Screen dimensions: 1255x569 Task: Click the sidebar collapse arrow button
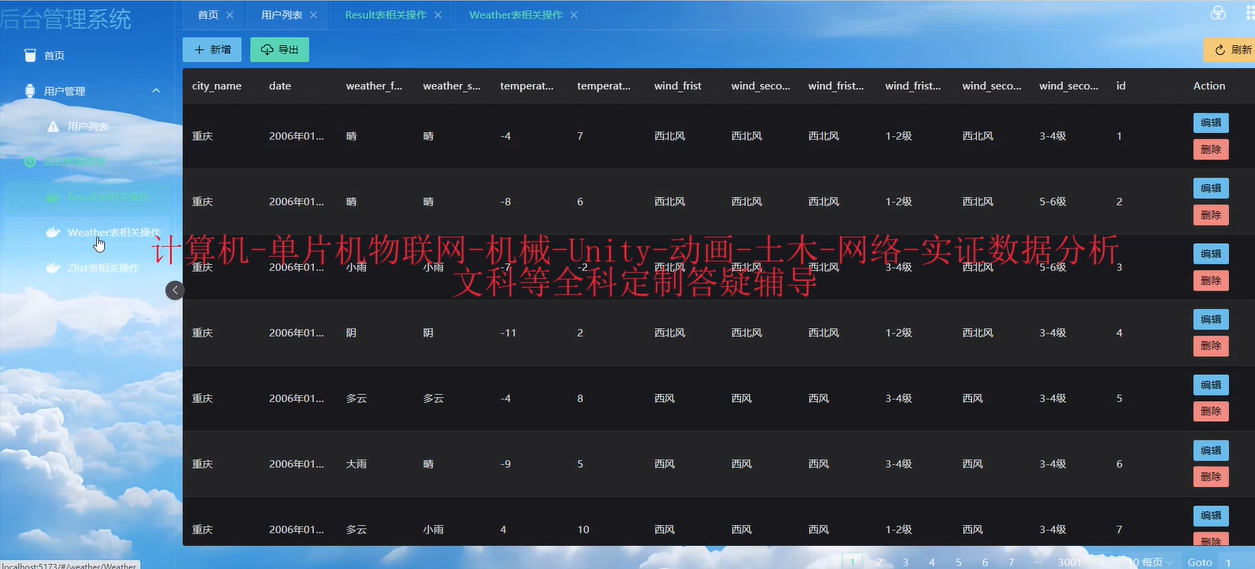tap(175, 290)
